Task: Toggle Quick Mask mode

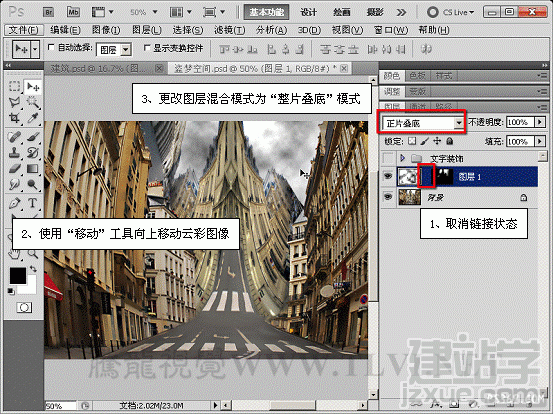Action: click(x=24, y=308)
